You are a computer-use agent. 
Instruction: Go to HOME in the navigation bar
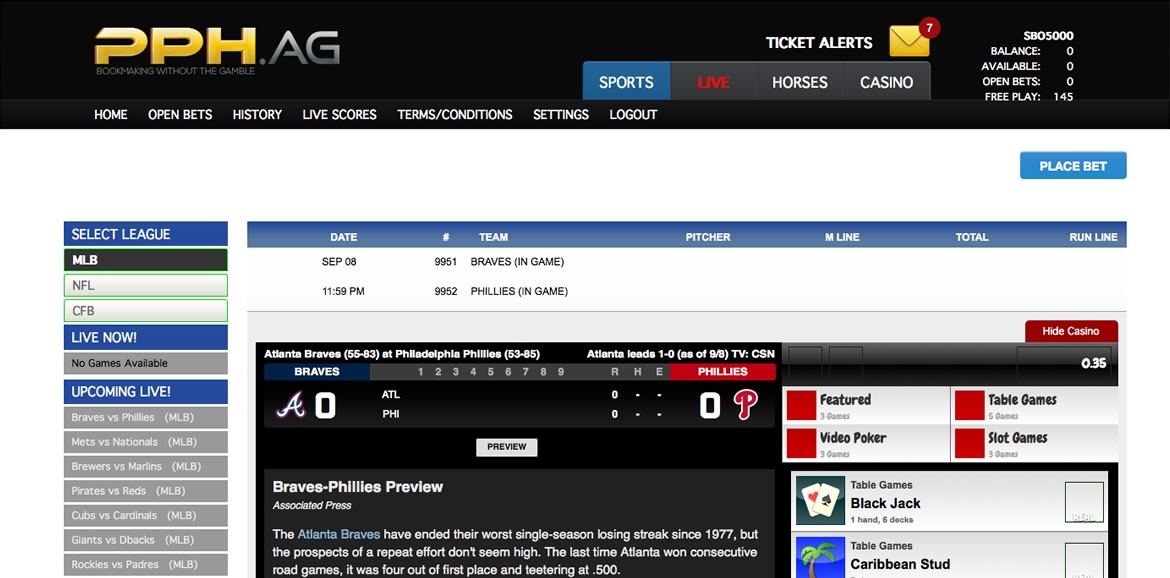(110, 115)
